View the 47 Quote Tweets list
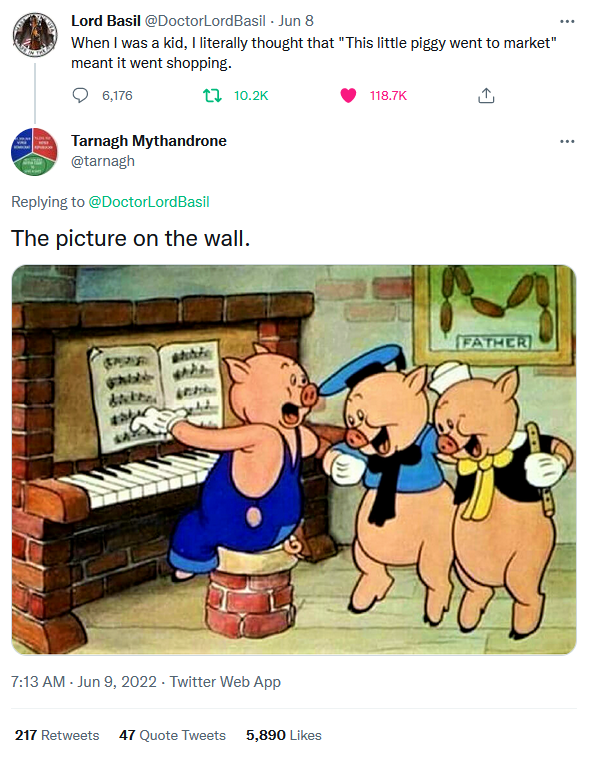 click(172, 735)
